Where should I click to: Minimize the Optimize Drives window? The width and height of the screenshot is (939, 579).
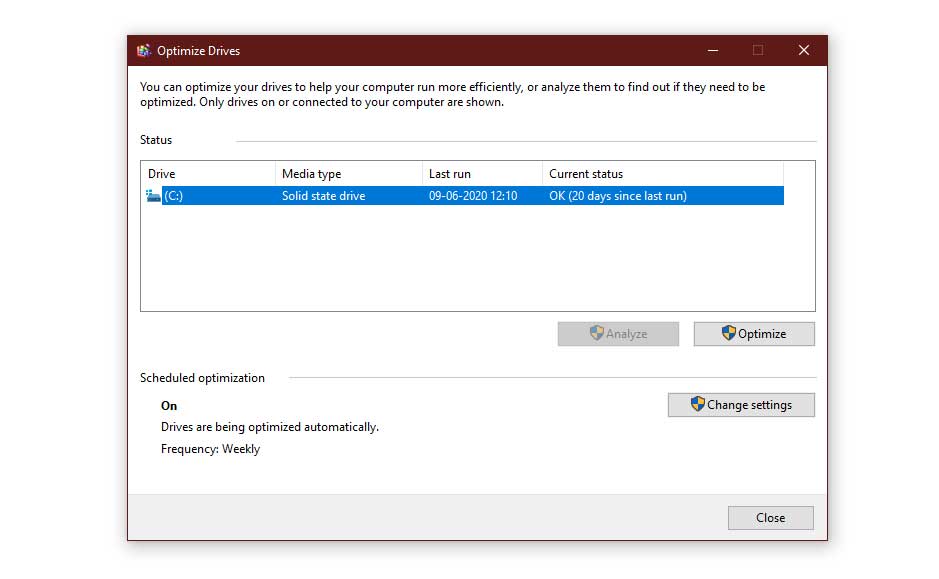point(713,51)
